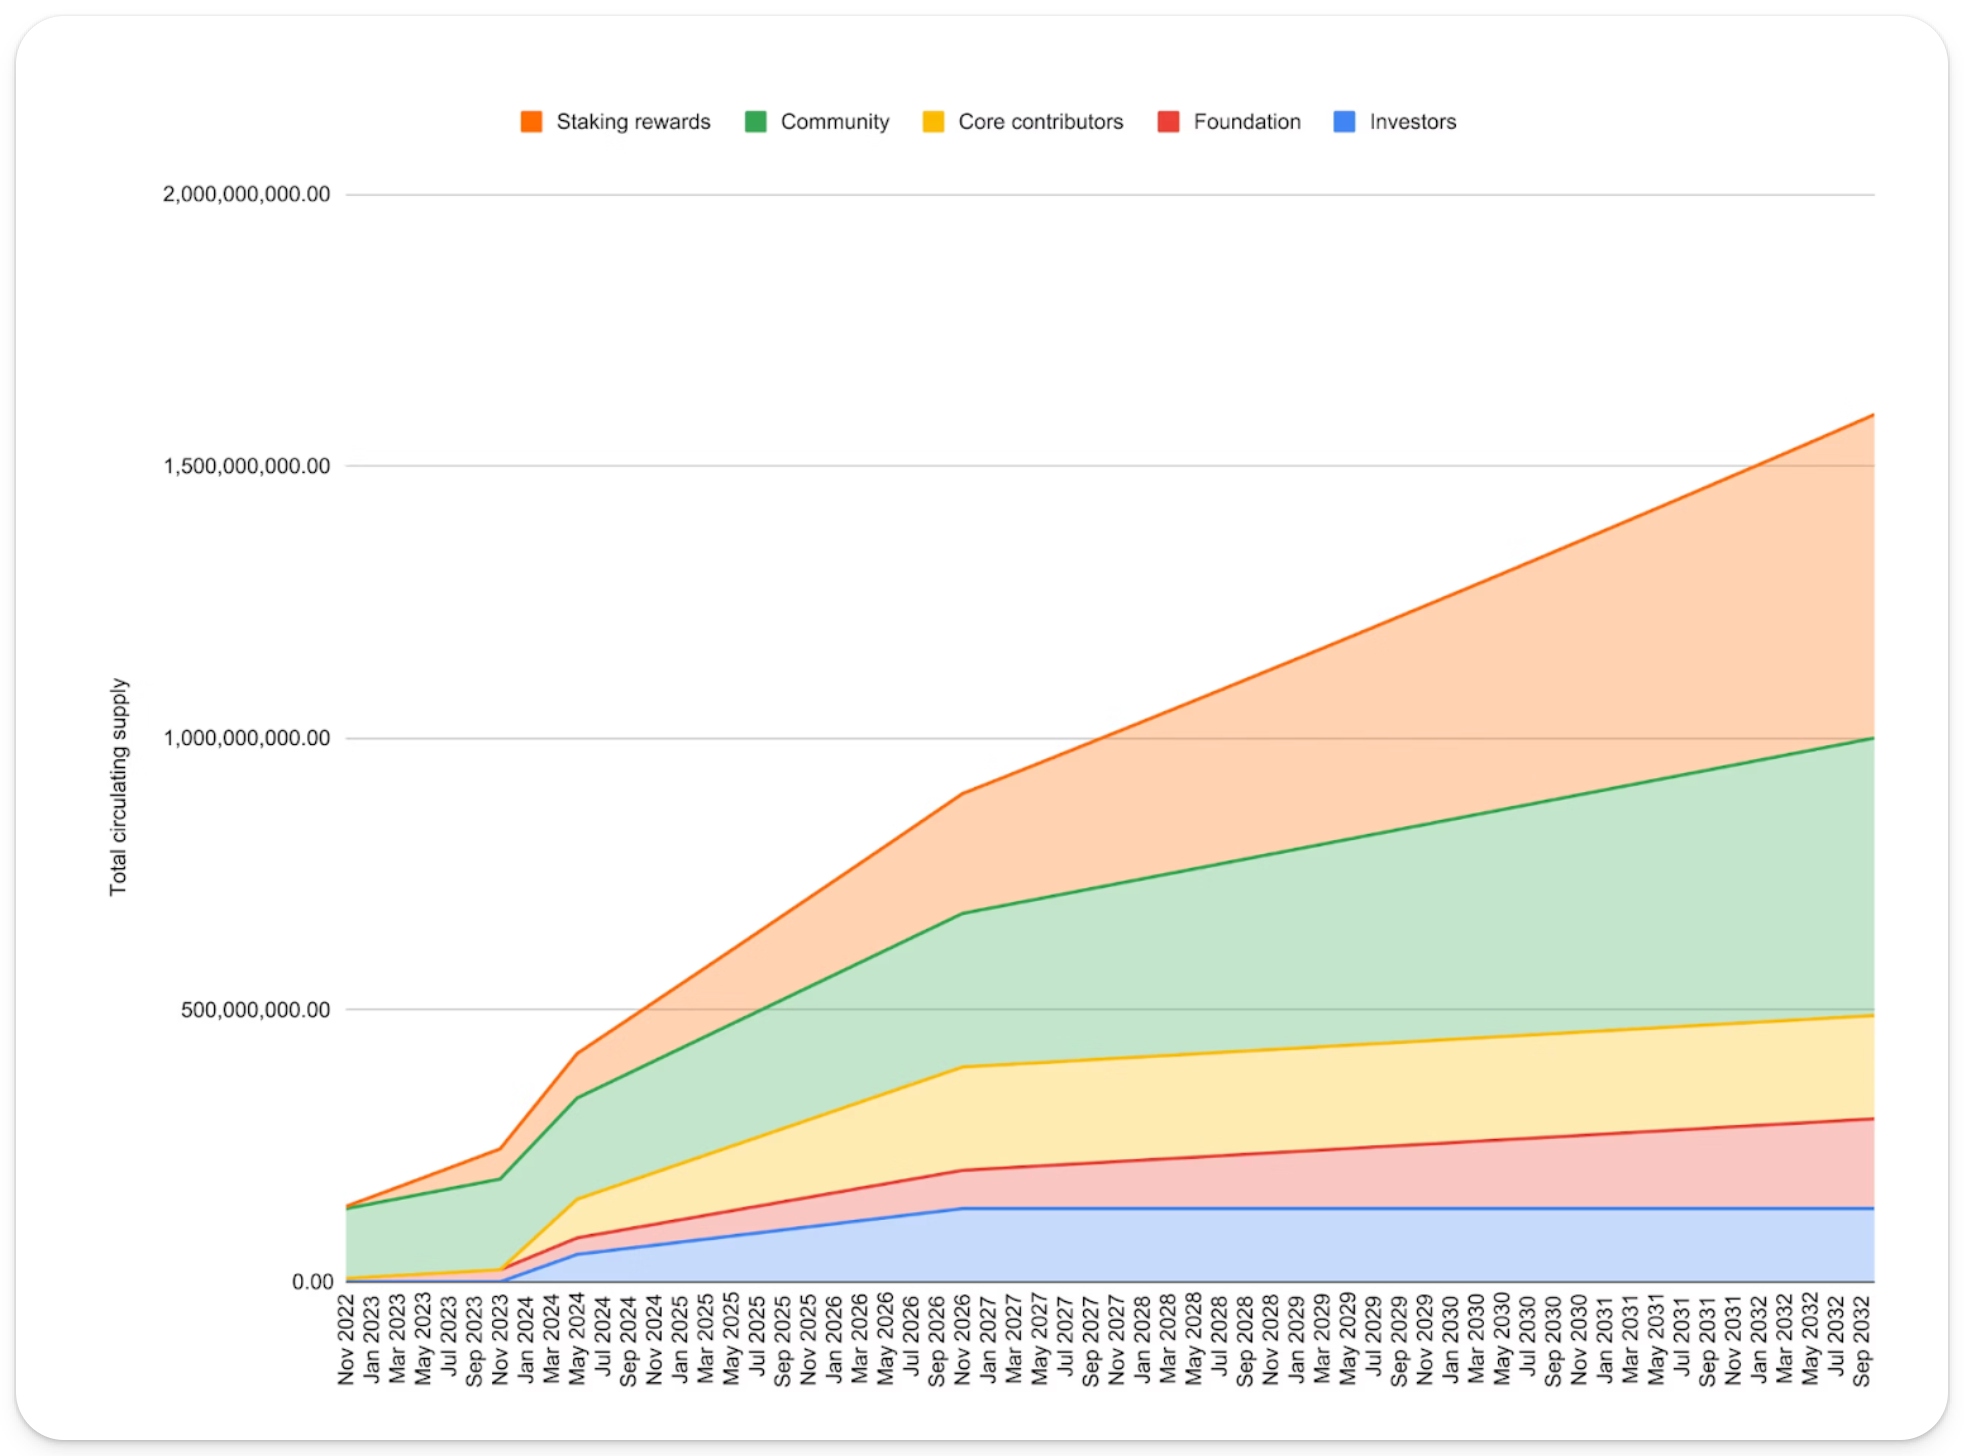
Task: Click the May 2024 x-axis label
Action: [578, 1340]
